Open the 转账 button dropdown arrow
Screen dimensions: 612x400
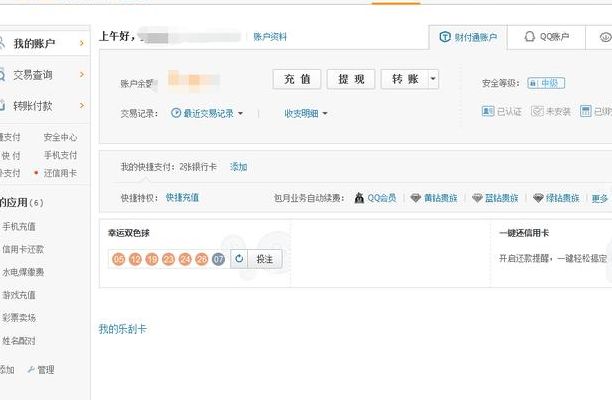click(433, 79)
